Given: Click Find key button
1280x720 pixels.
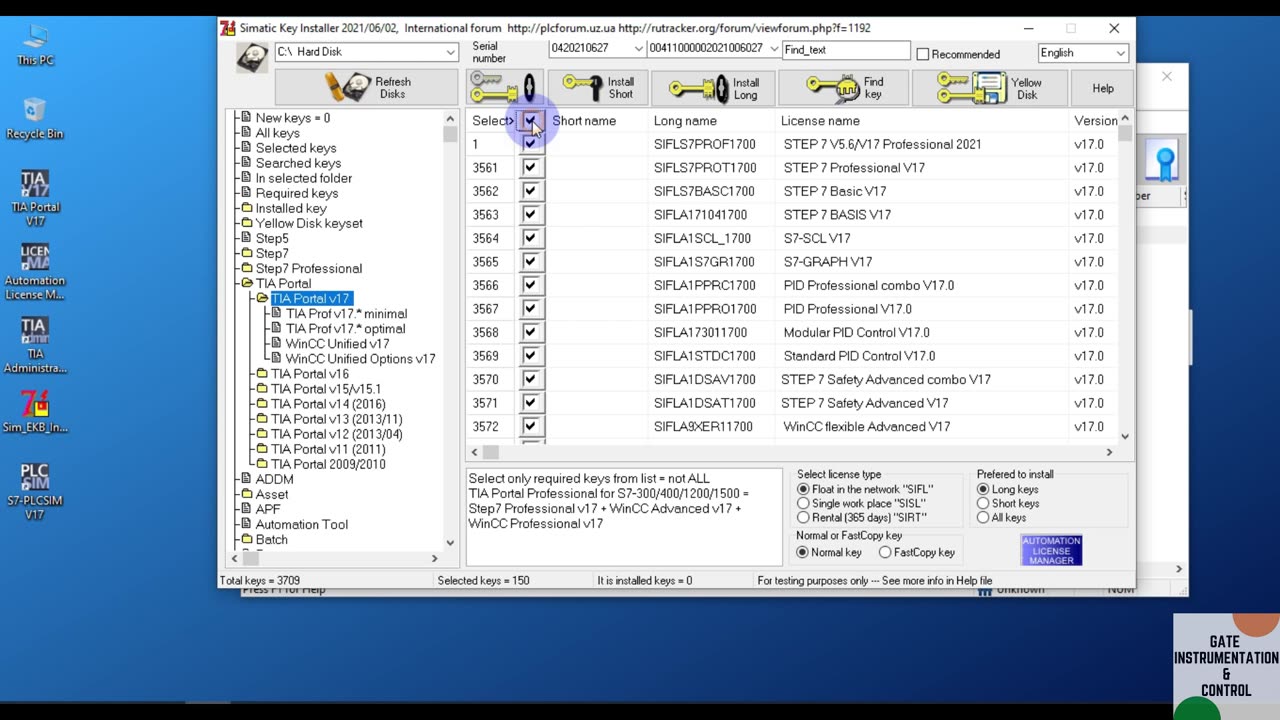Looking at the screenshot, I should 844,88.
